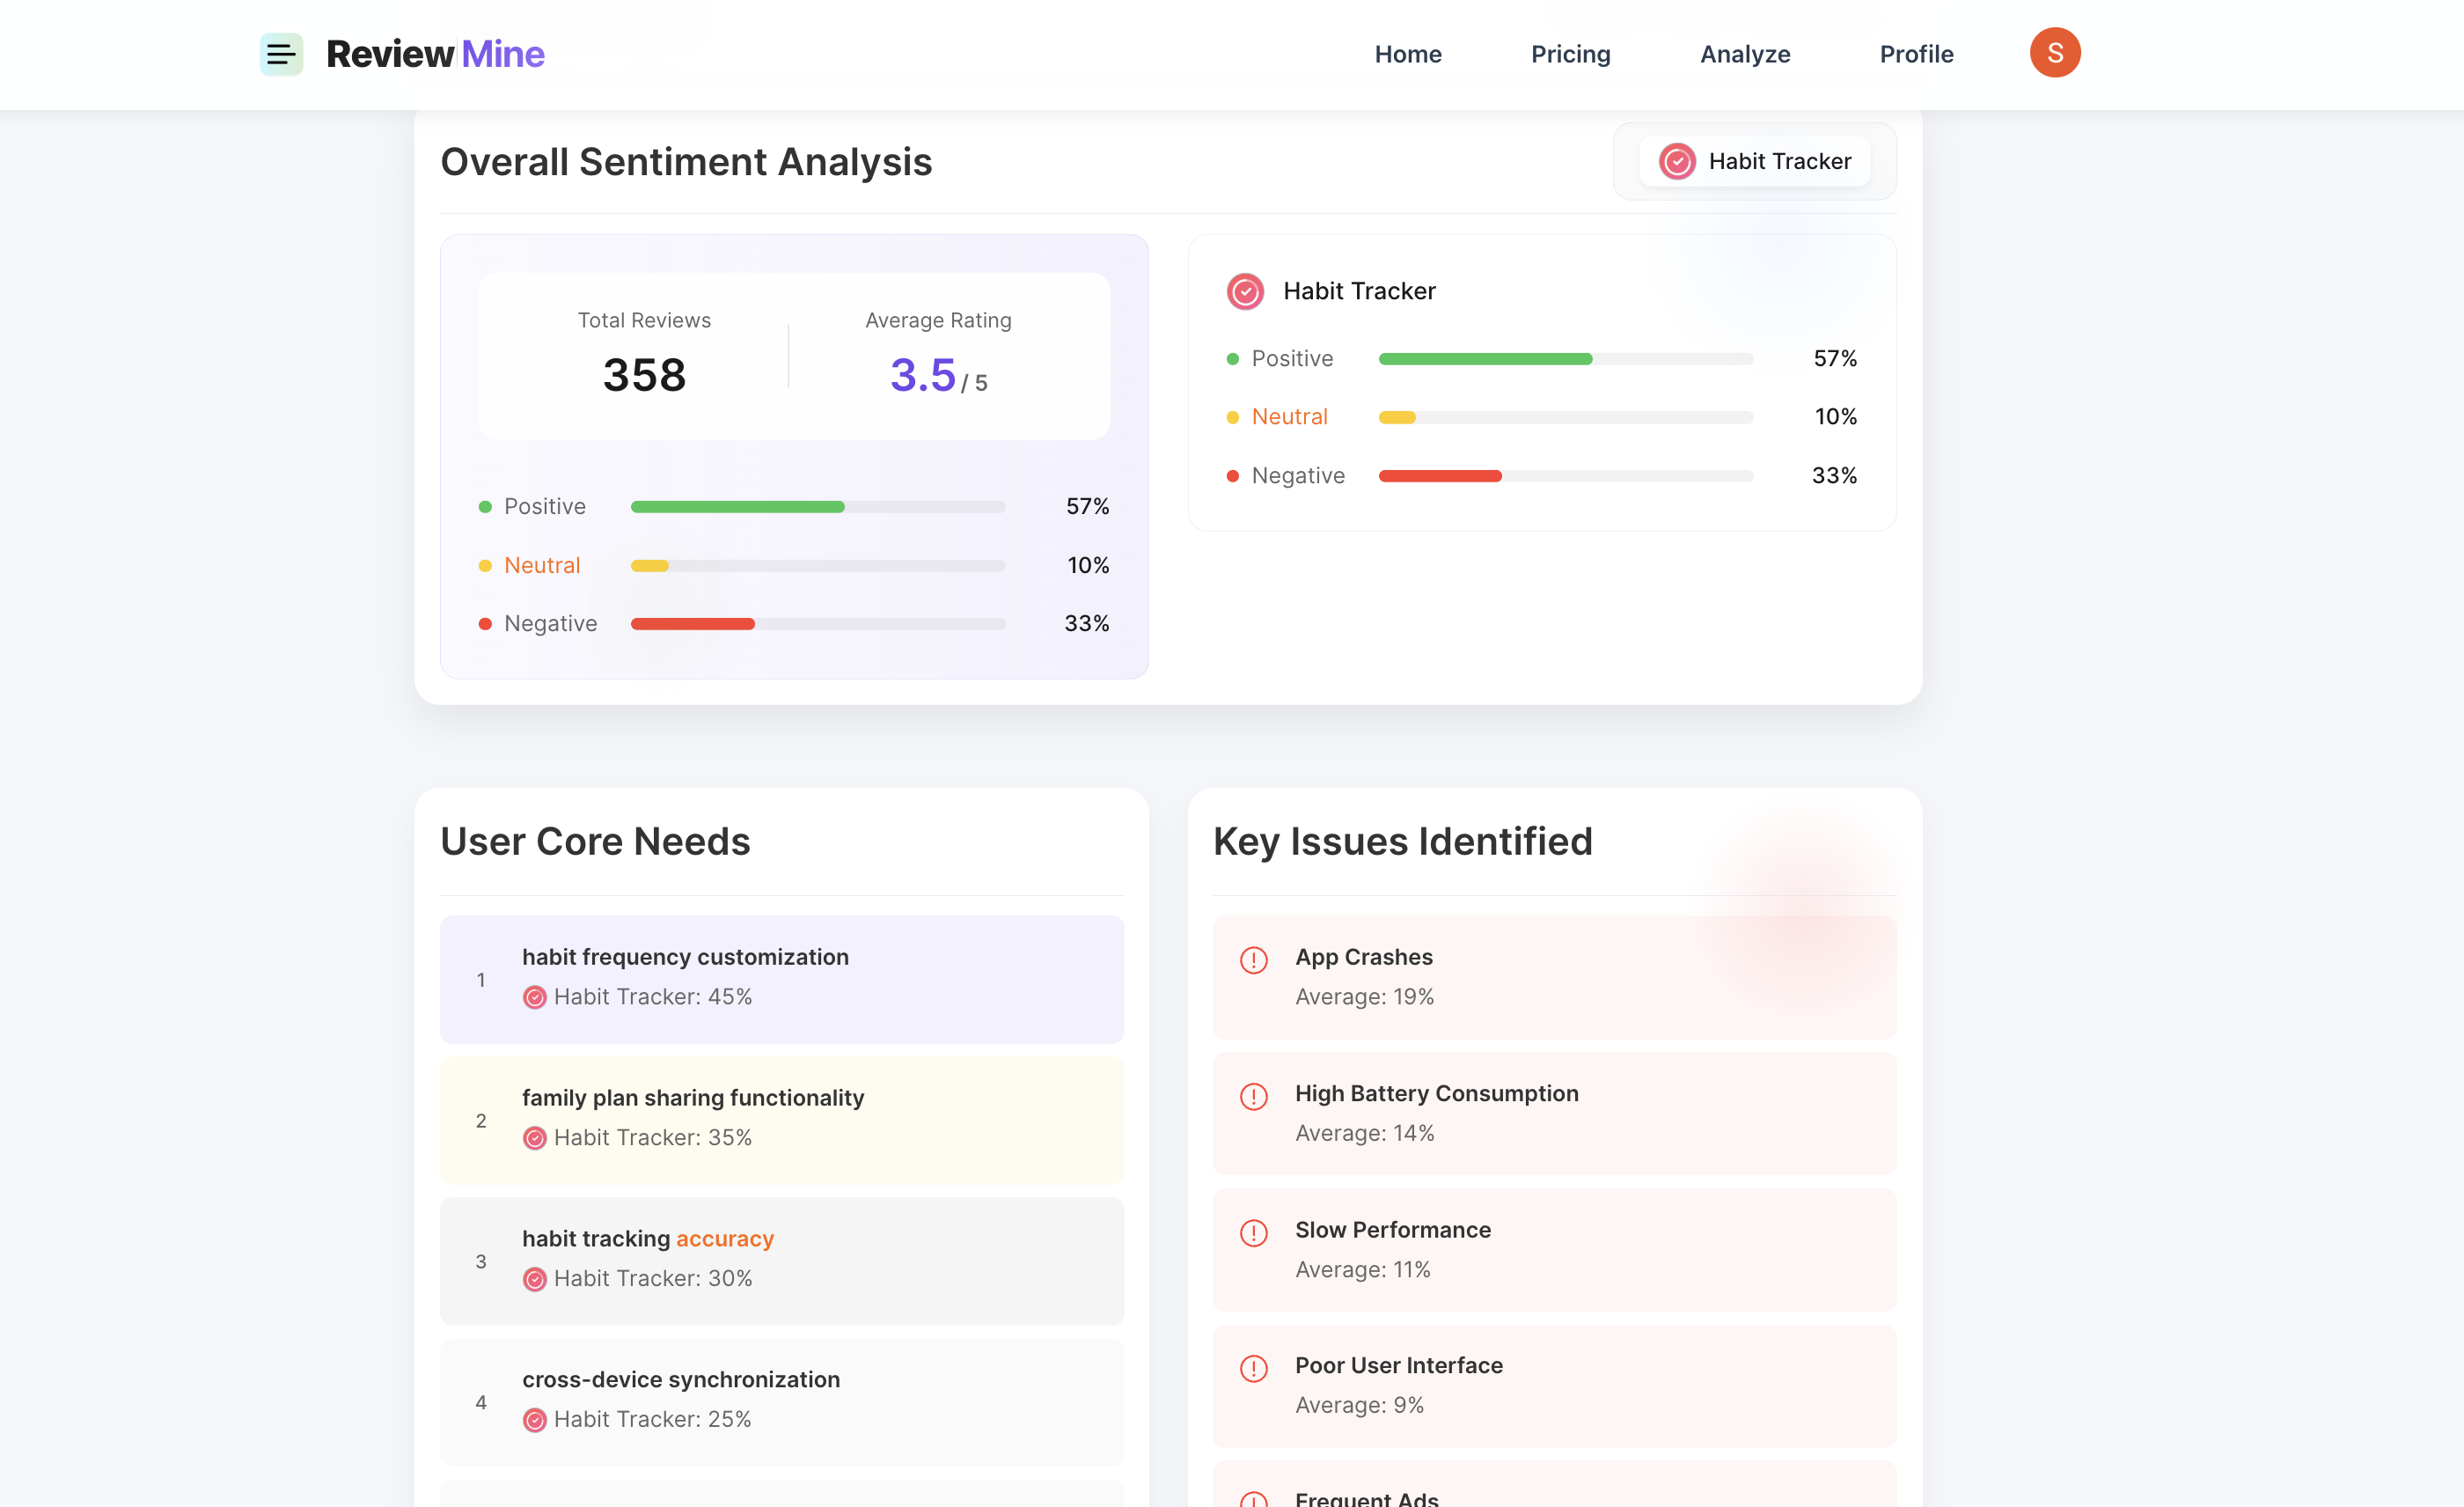Open the App Crashes issue card
The image size is (2464, 1507).
click(x=1554, y=976)
